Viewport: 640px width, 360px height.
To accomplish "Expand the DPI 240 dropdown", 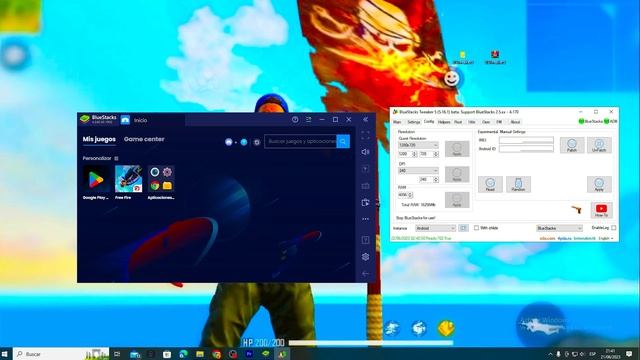I will [418, 171].
